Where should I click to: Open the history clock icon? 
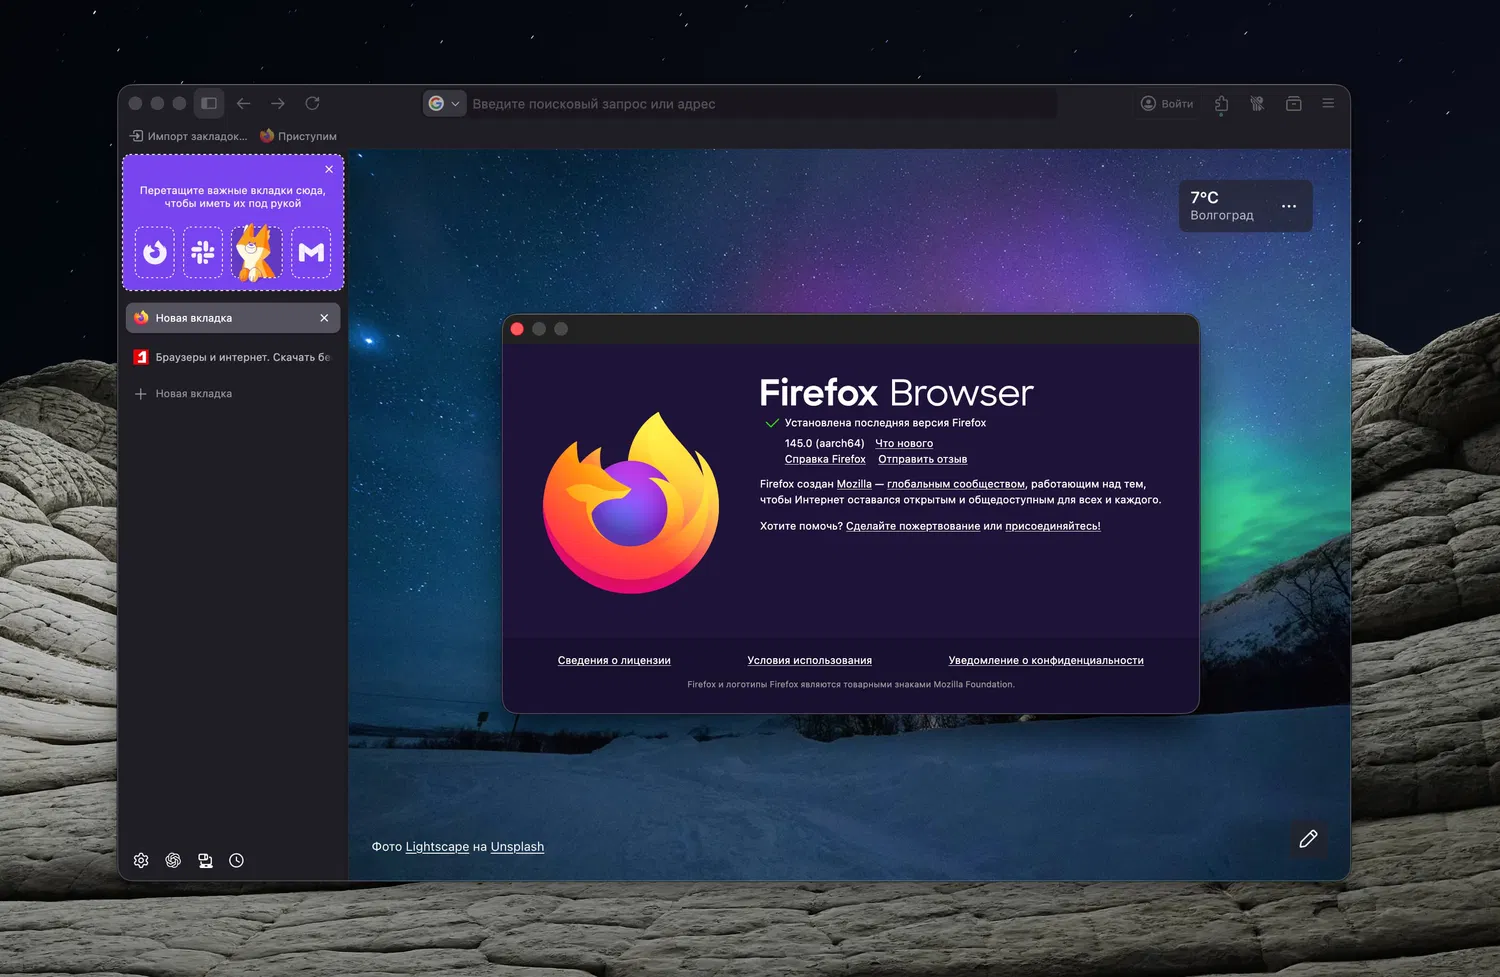236,860
